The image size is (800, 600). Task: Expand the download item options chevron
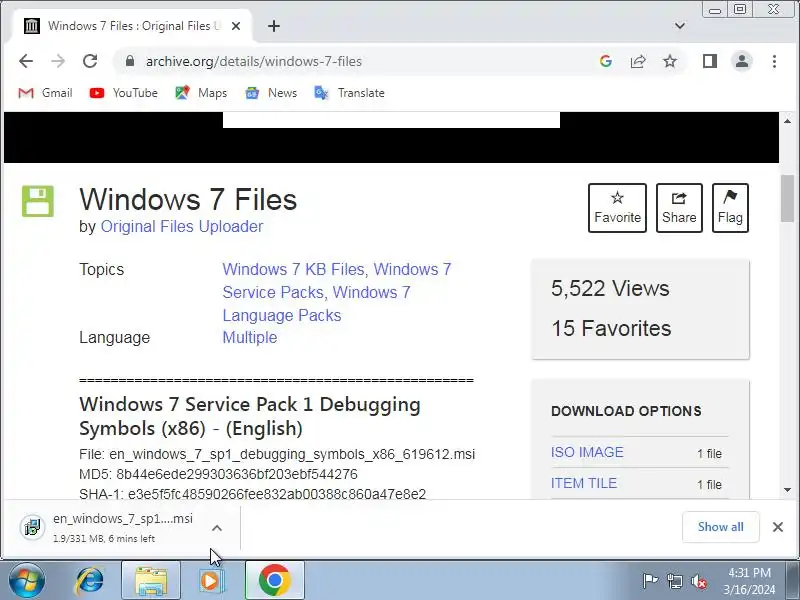217,528
